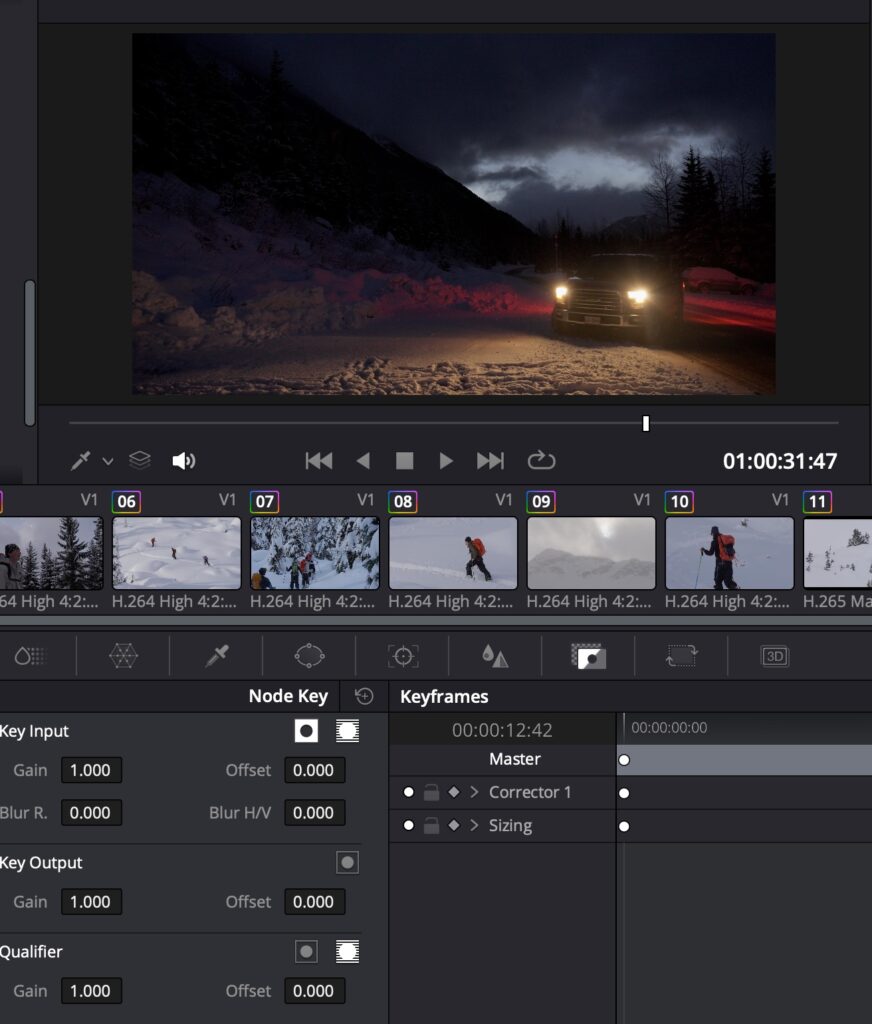Jump to the previous clip in the viewer
This screenshot has width=872, height=1024.
click(319, 461)
